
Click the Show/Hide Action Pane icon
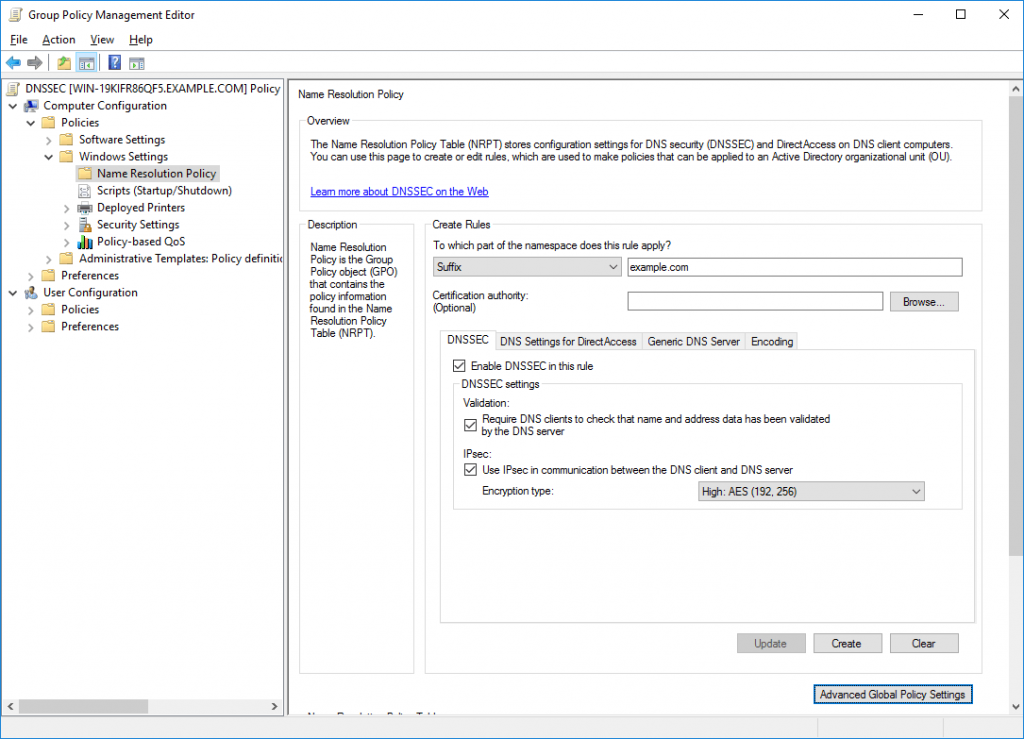[x=137, y=63]
